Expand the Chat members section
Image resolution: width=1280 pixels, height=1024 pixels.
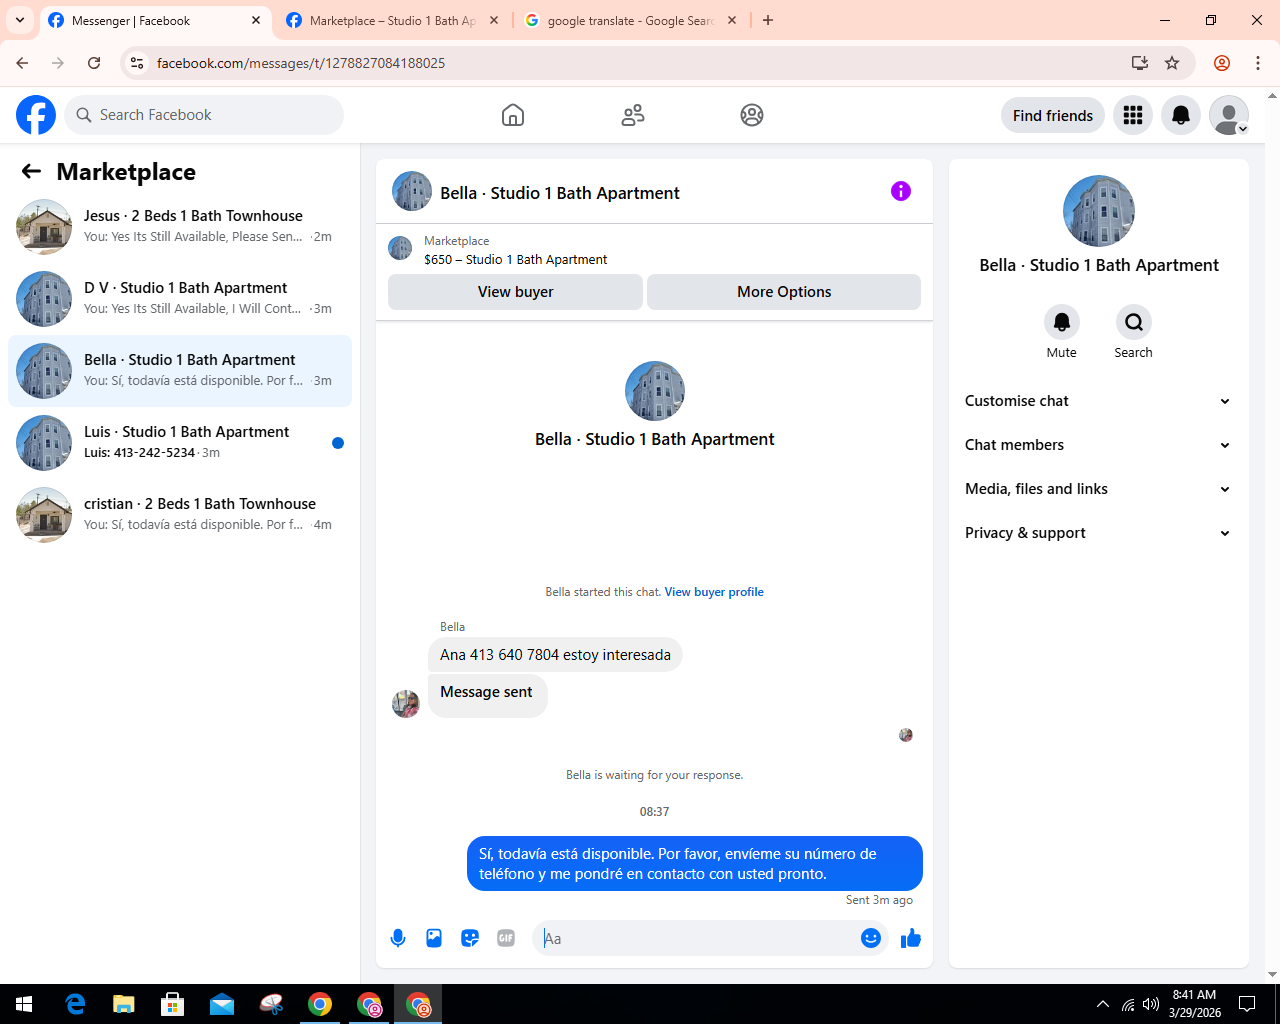click(x=1099, y=445)
